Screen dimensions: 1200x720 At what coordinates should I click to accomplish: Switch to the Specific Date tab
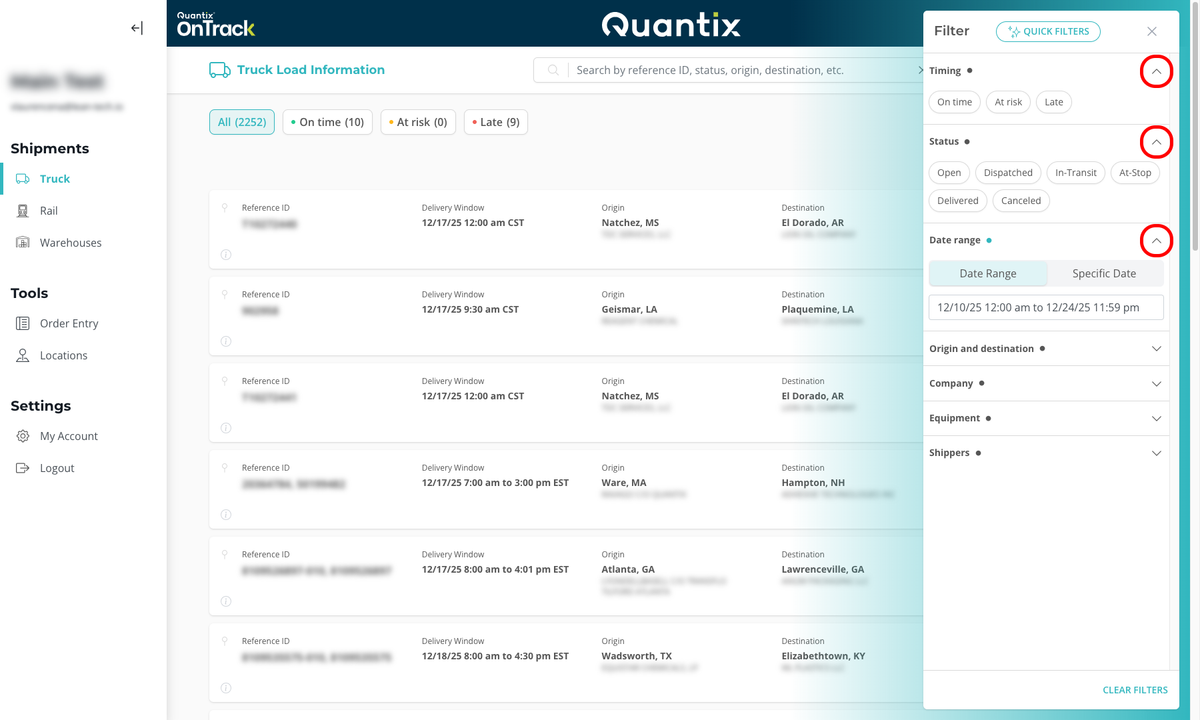1104,274
